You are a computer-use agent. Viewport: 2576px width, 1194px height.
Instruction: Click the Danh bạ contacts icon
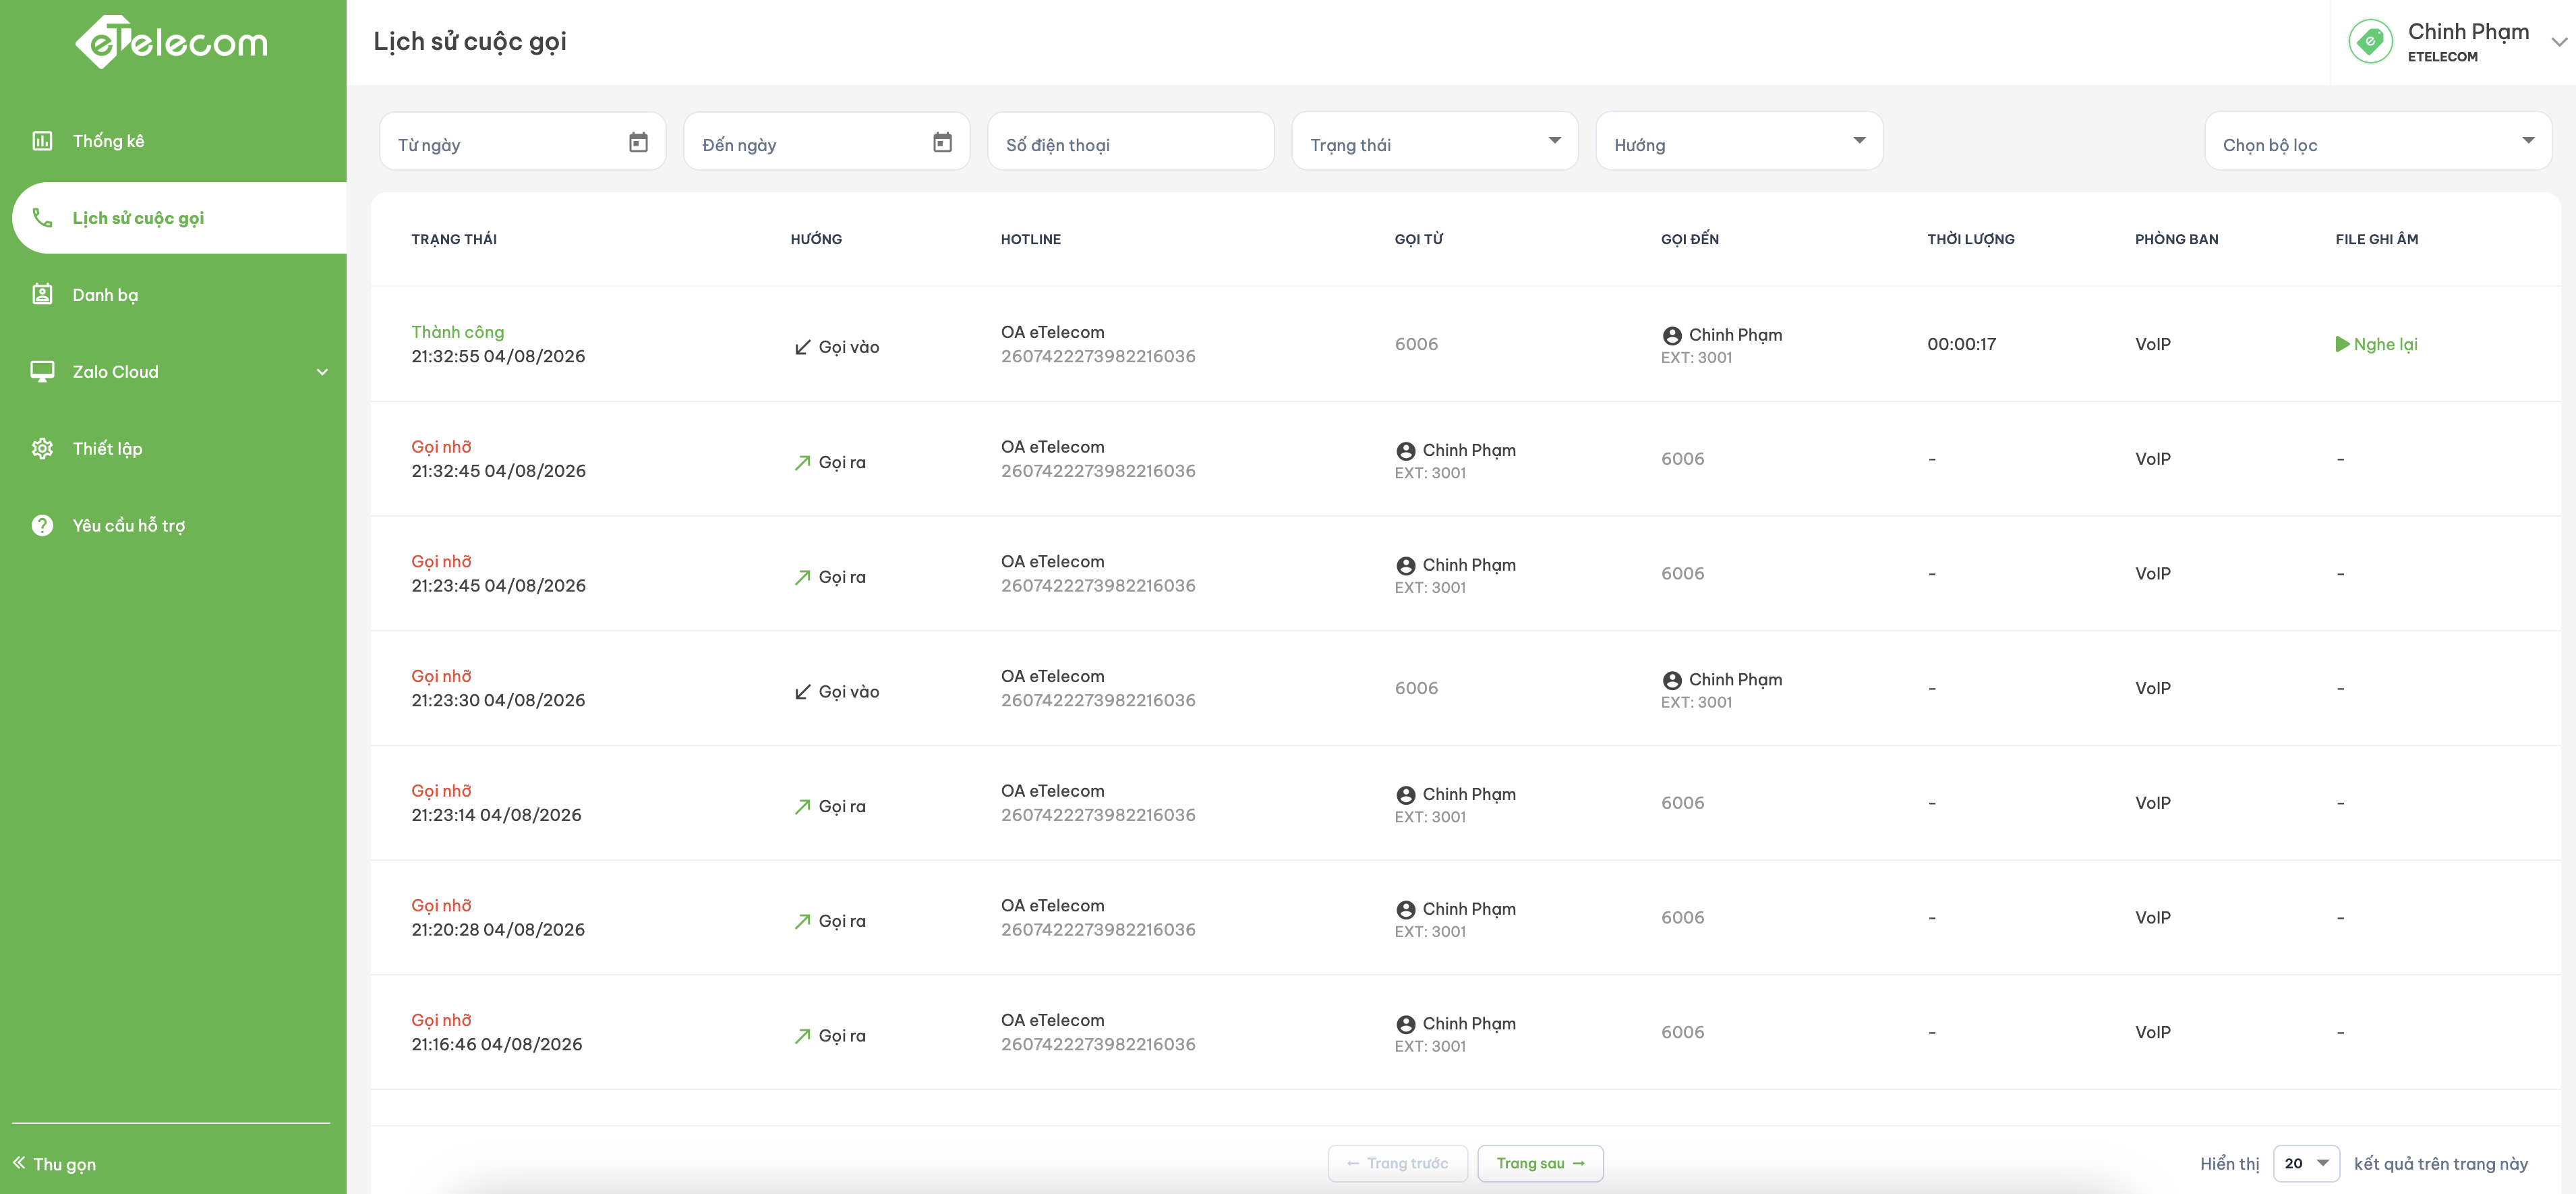[42, 294]
